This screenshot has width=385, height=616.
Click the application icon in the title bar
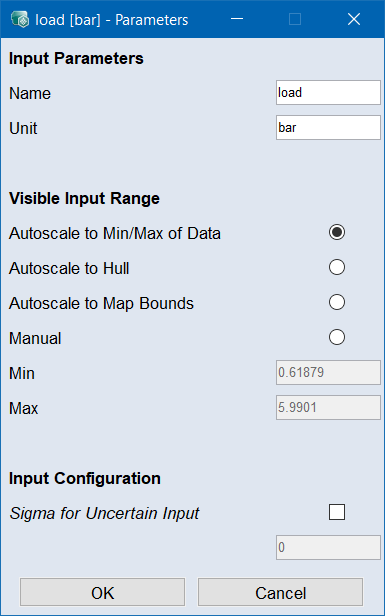click(x=20, y=20)
